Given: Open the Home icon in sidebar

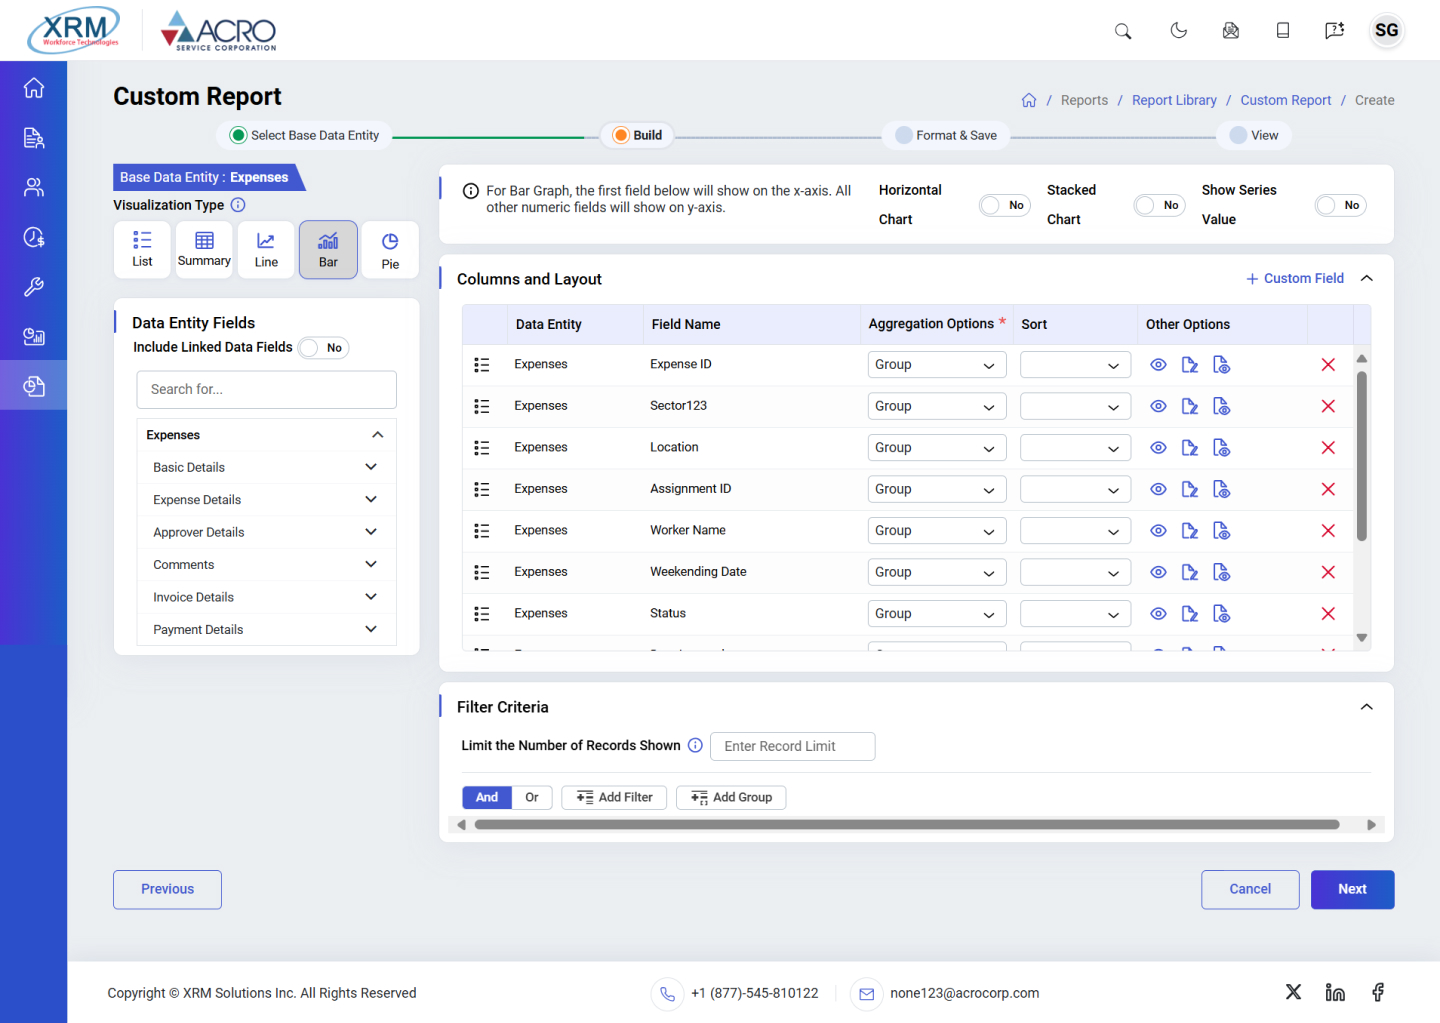Looking at the screenshot, I should point(34,88).
